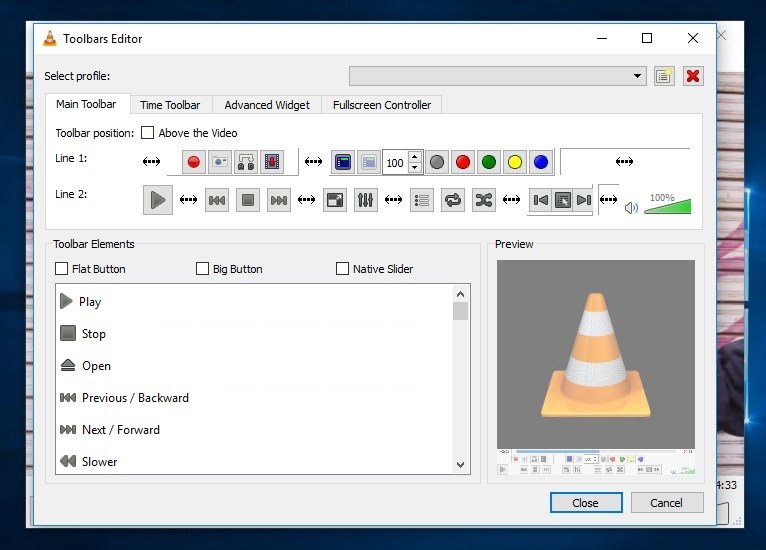766x550 pixels.
Task: Click spacer arrow before volume control
Action: pos(608,199)
